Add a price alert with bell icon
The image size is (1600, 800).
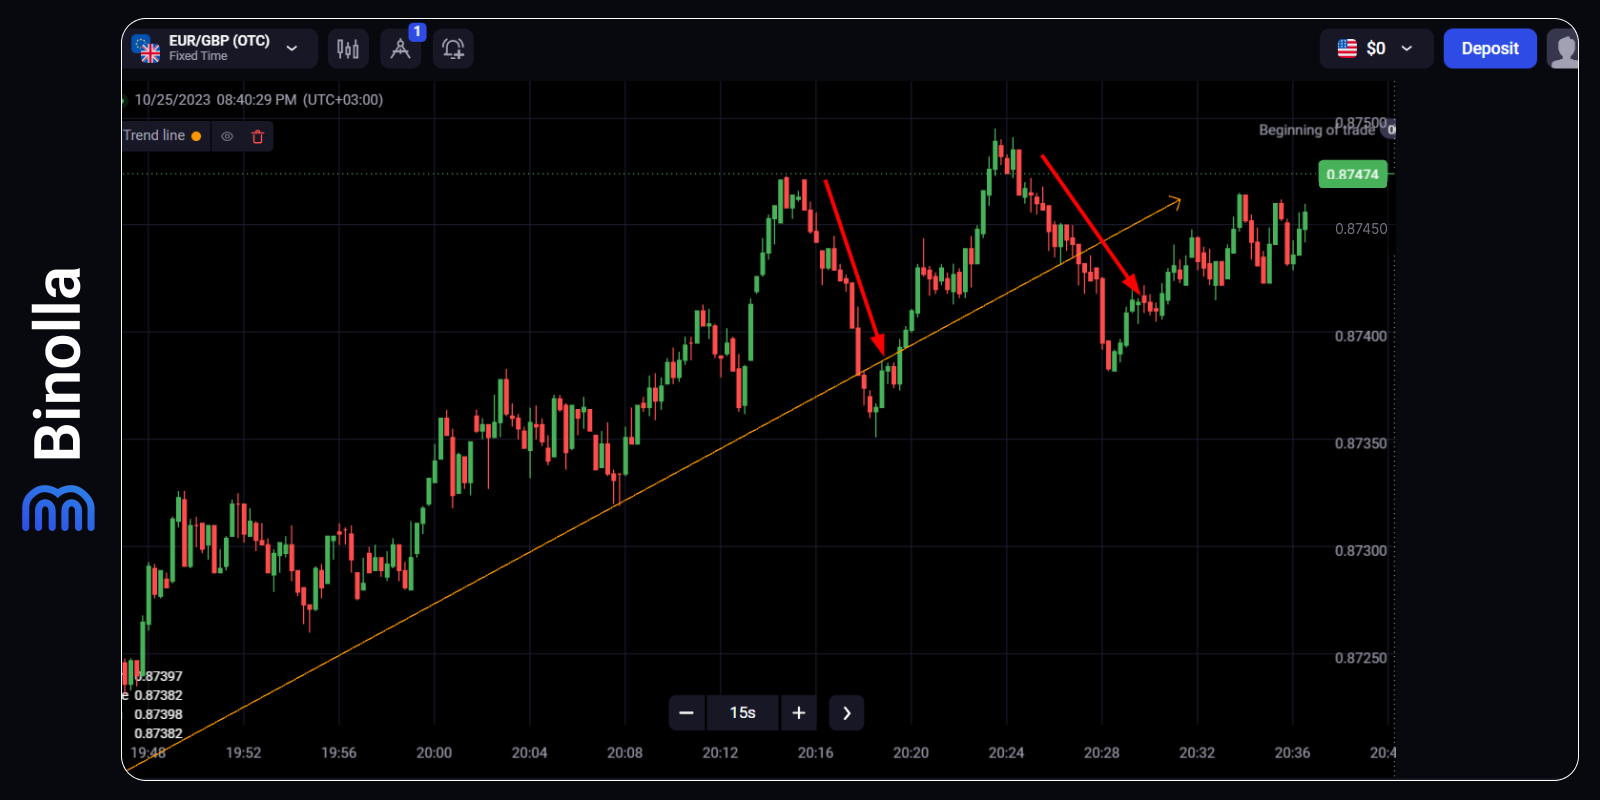(453, 49)
